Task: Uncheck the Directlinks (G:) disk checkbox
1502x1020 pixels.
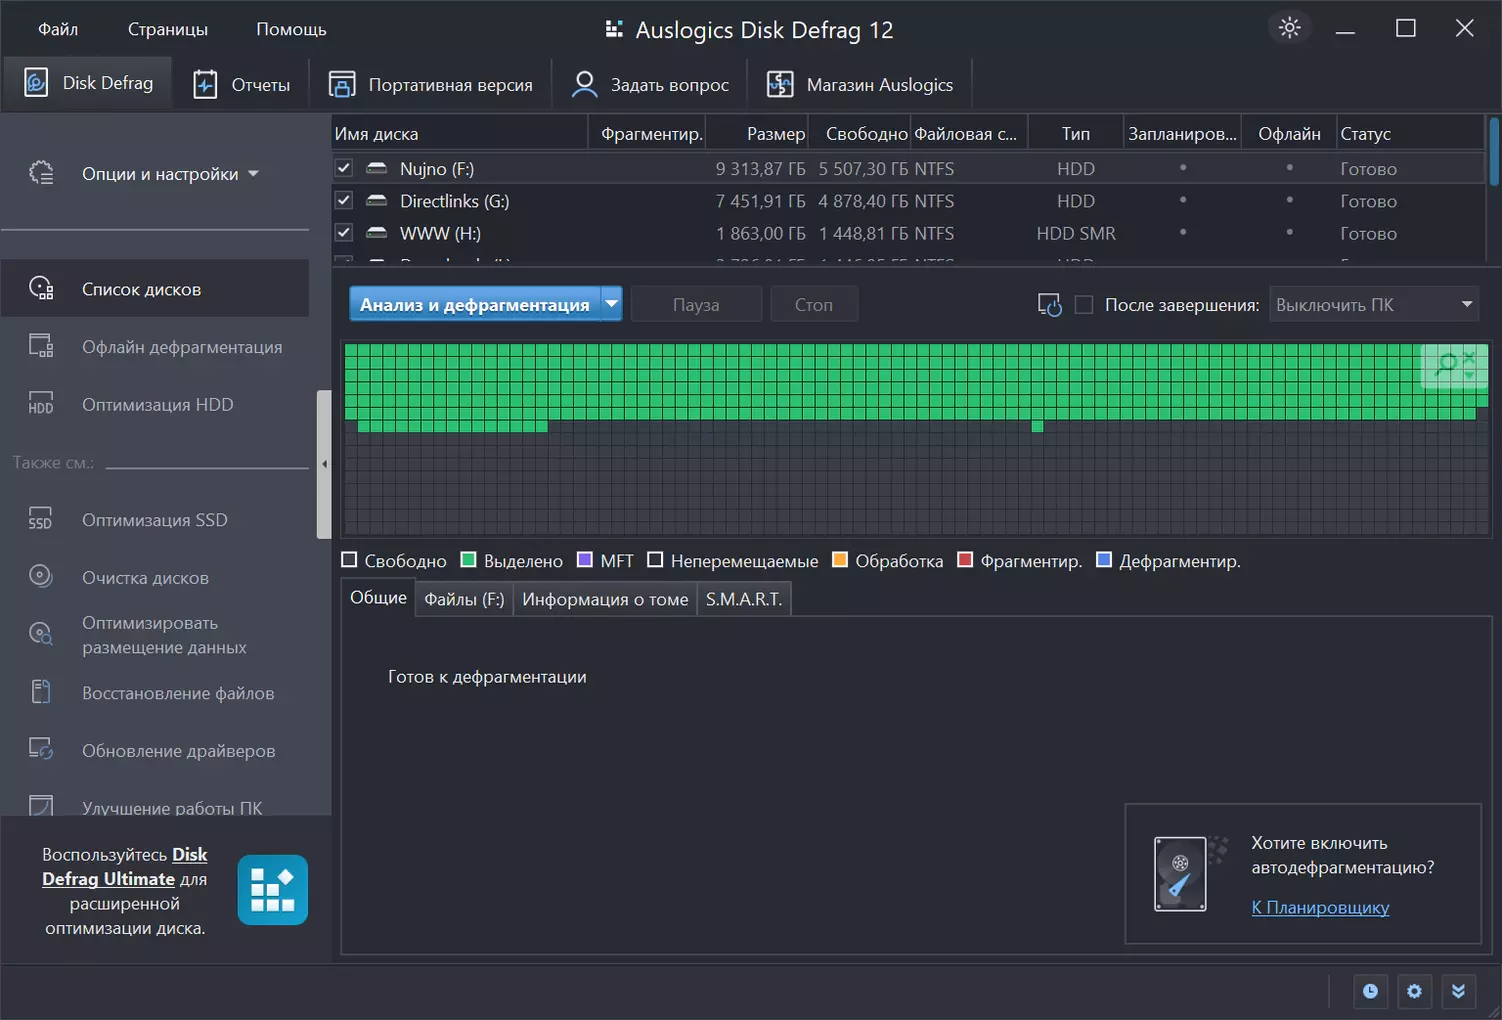Action: [344, 200]
